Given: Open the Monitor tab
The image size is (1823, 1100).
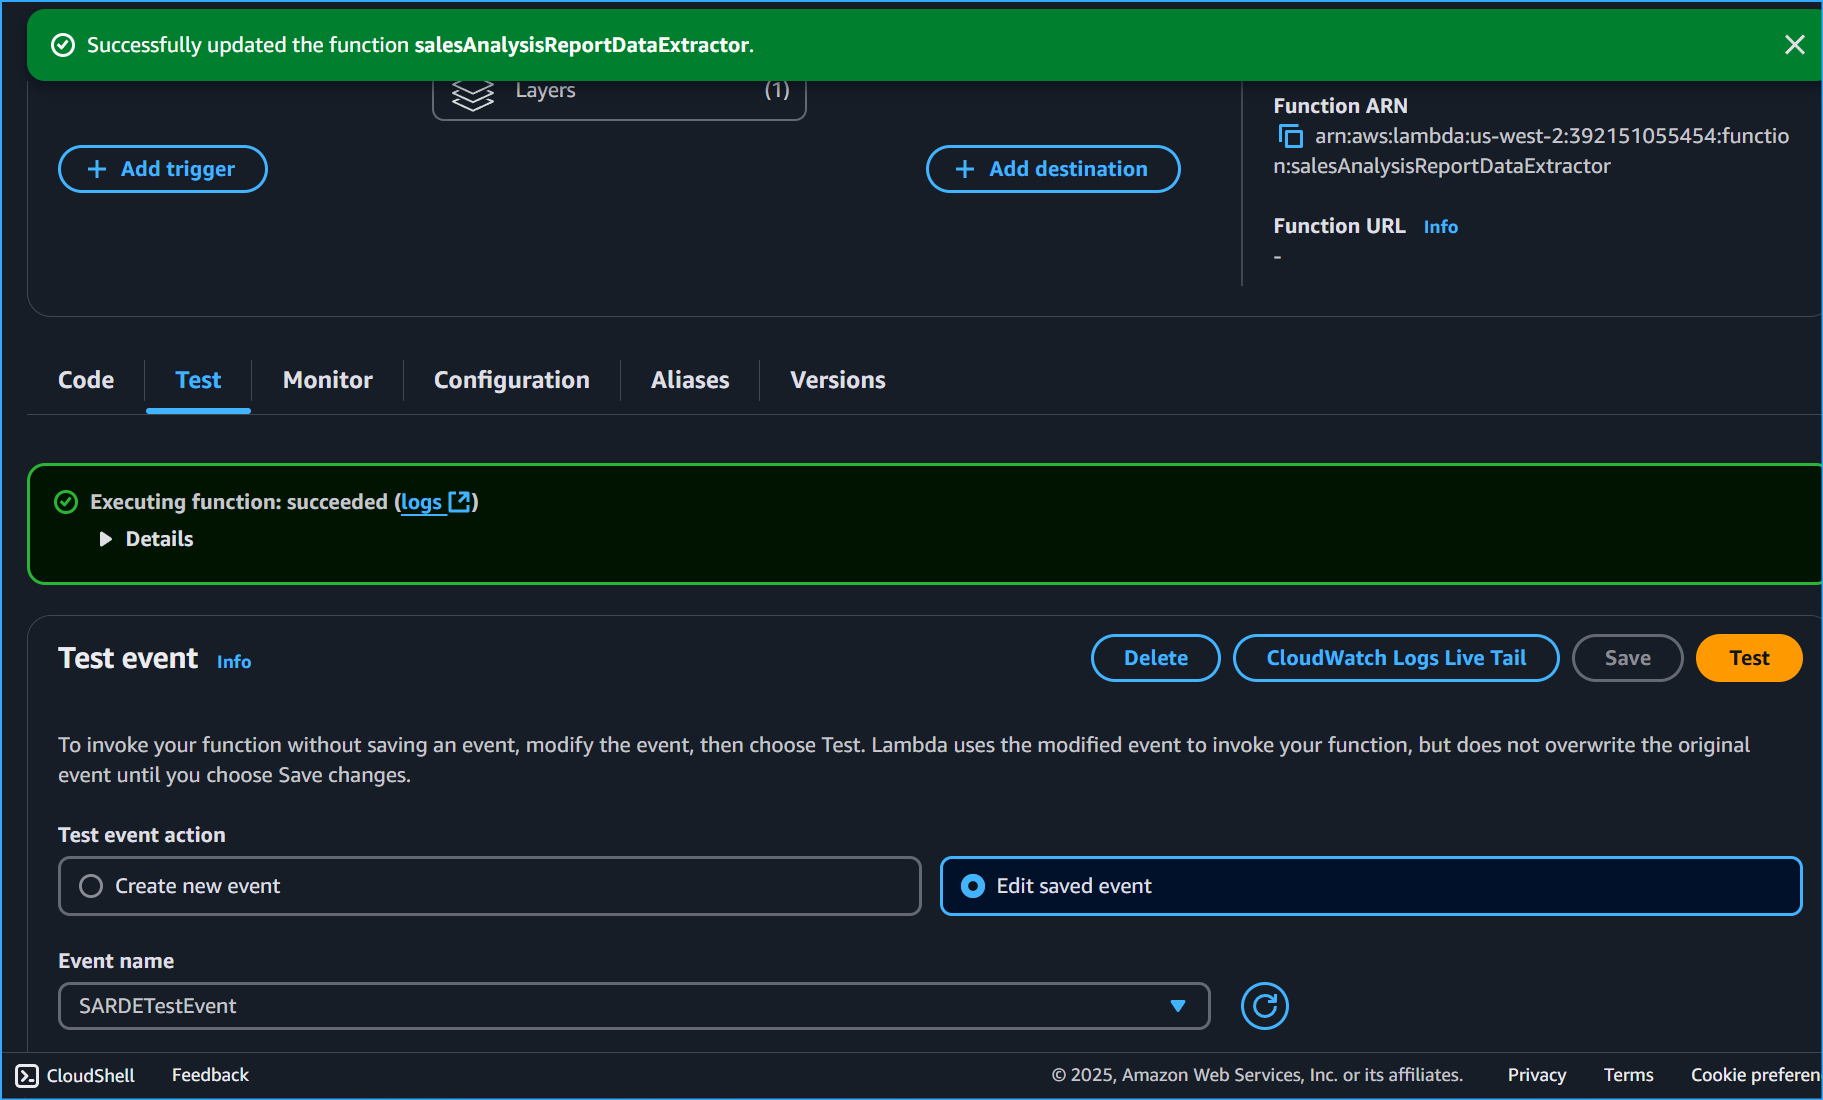Looking at the screenshot, I should tap(327, 380).
